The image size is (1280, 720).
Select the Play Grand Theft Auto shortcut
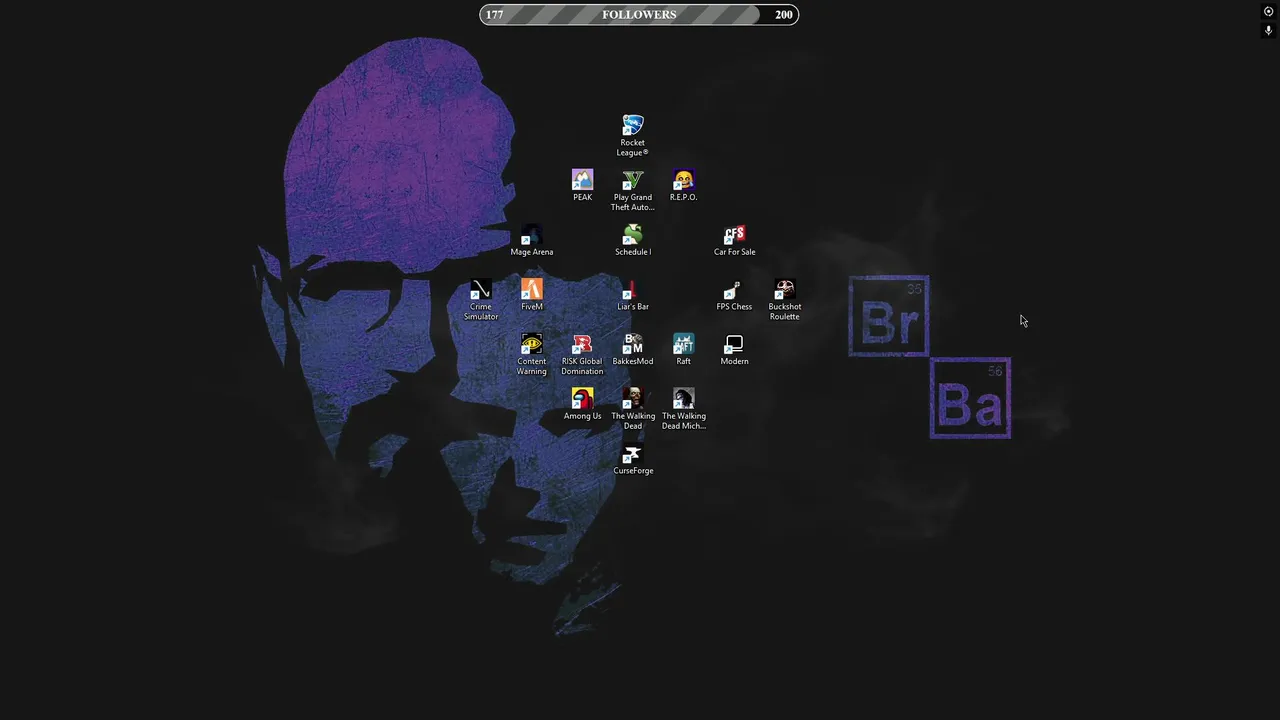pyautogui.click(x=633, y=190)
